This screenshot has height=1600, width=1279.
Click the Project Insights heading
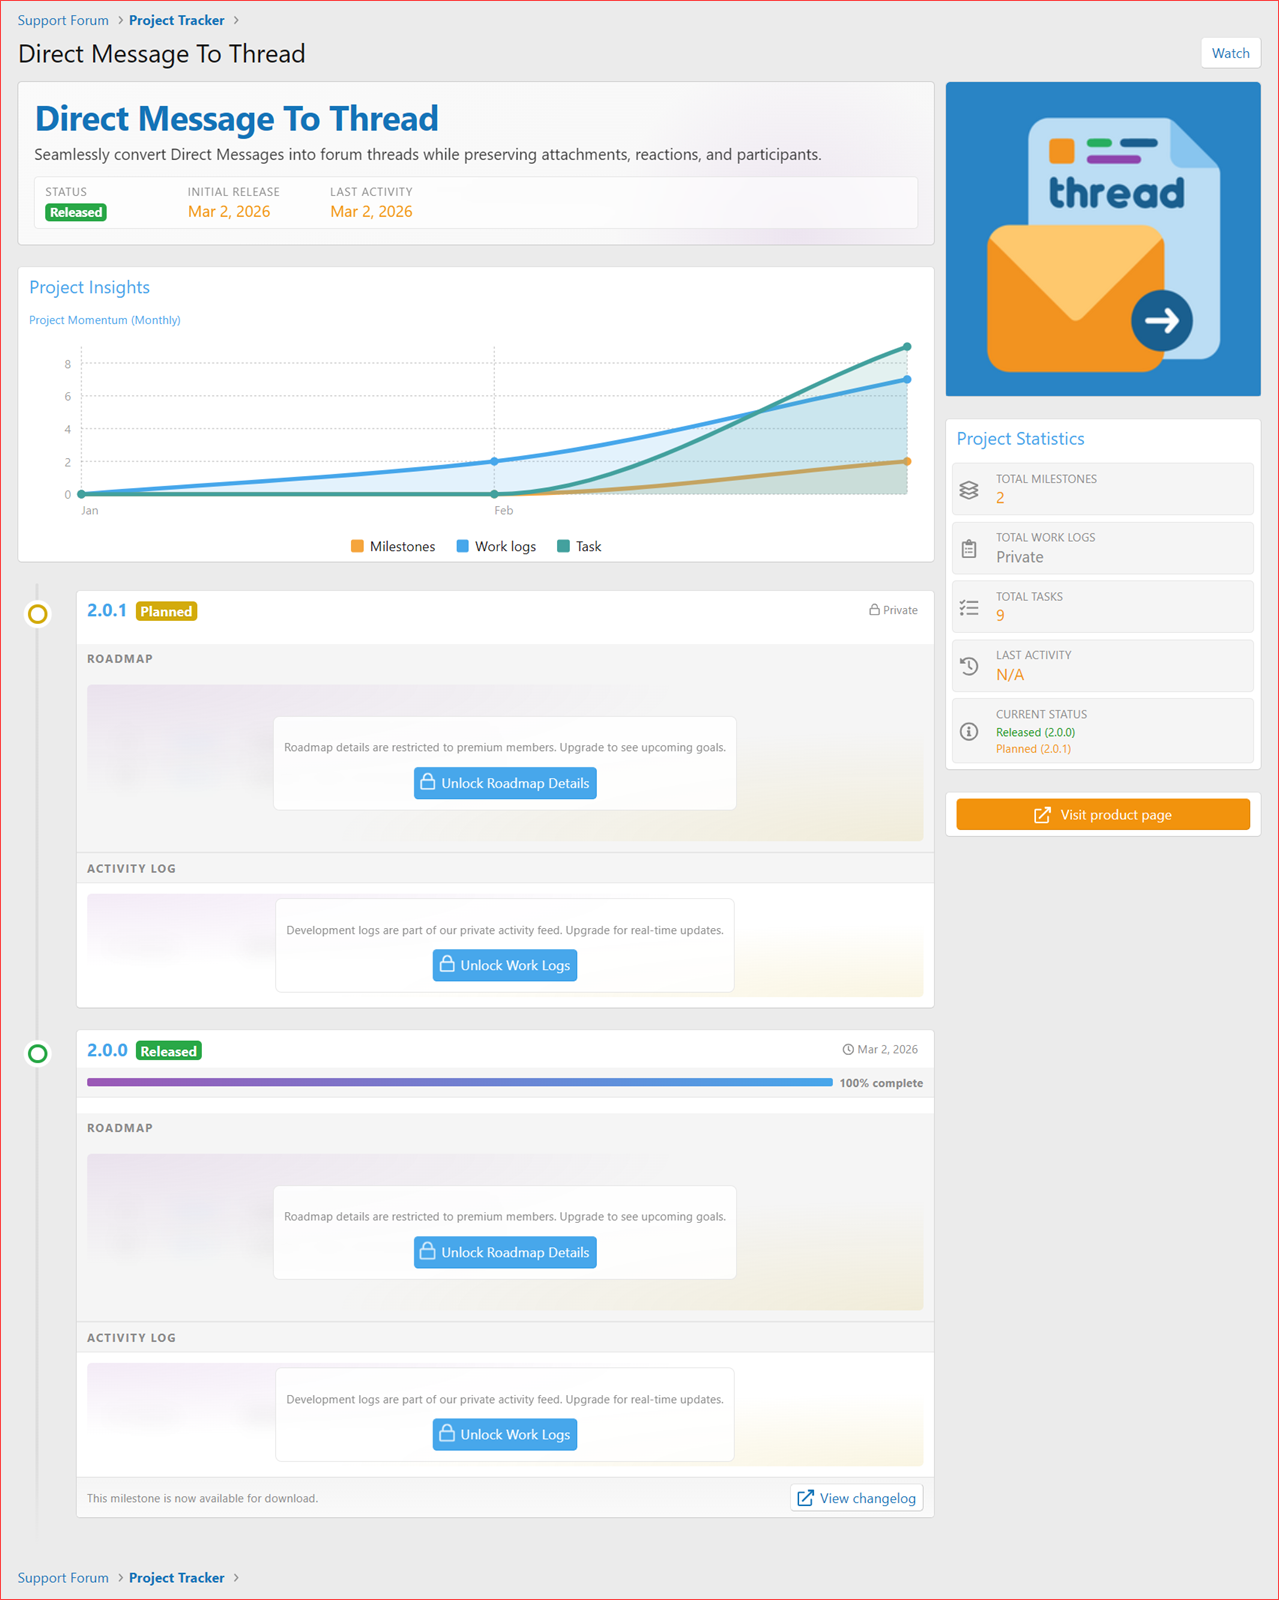click(x=89, y=287)
